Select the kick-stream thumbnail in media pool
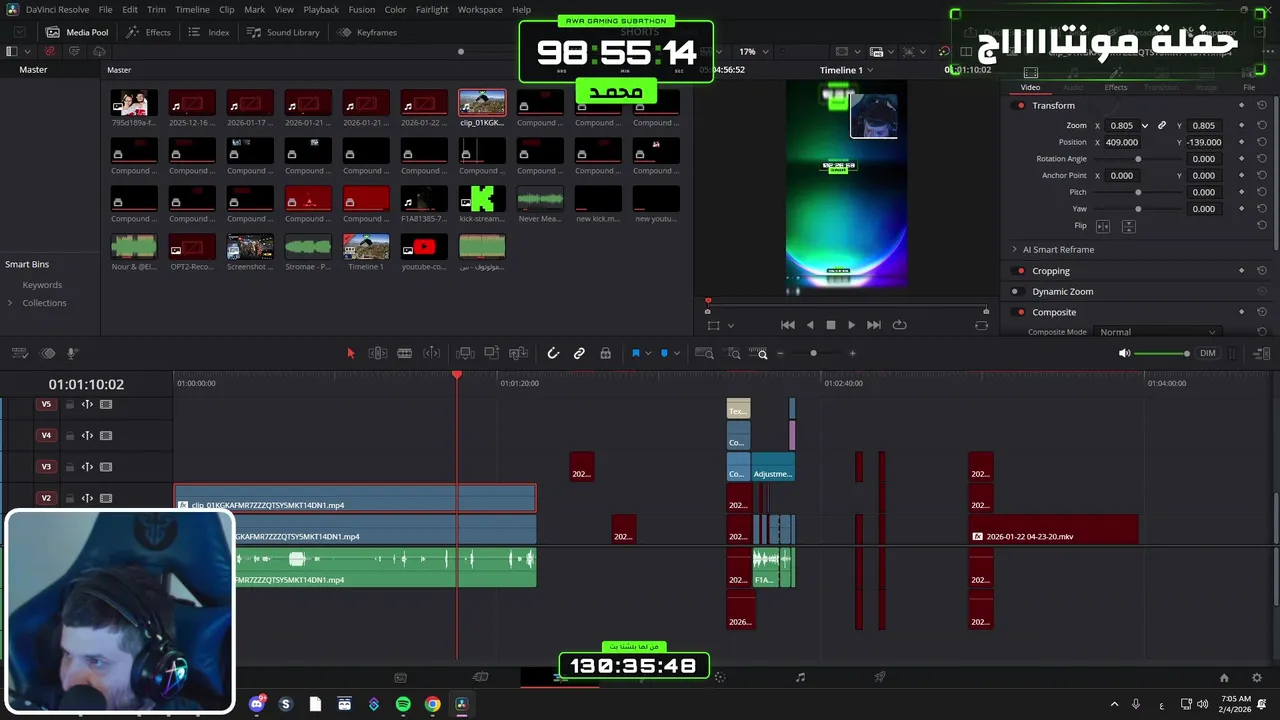This screenshot has height=720, width=1280. (482, 198)
